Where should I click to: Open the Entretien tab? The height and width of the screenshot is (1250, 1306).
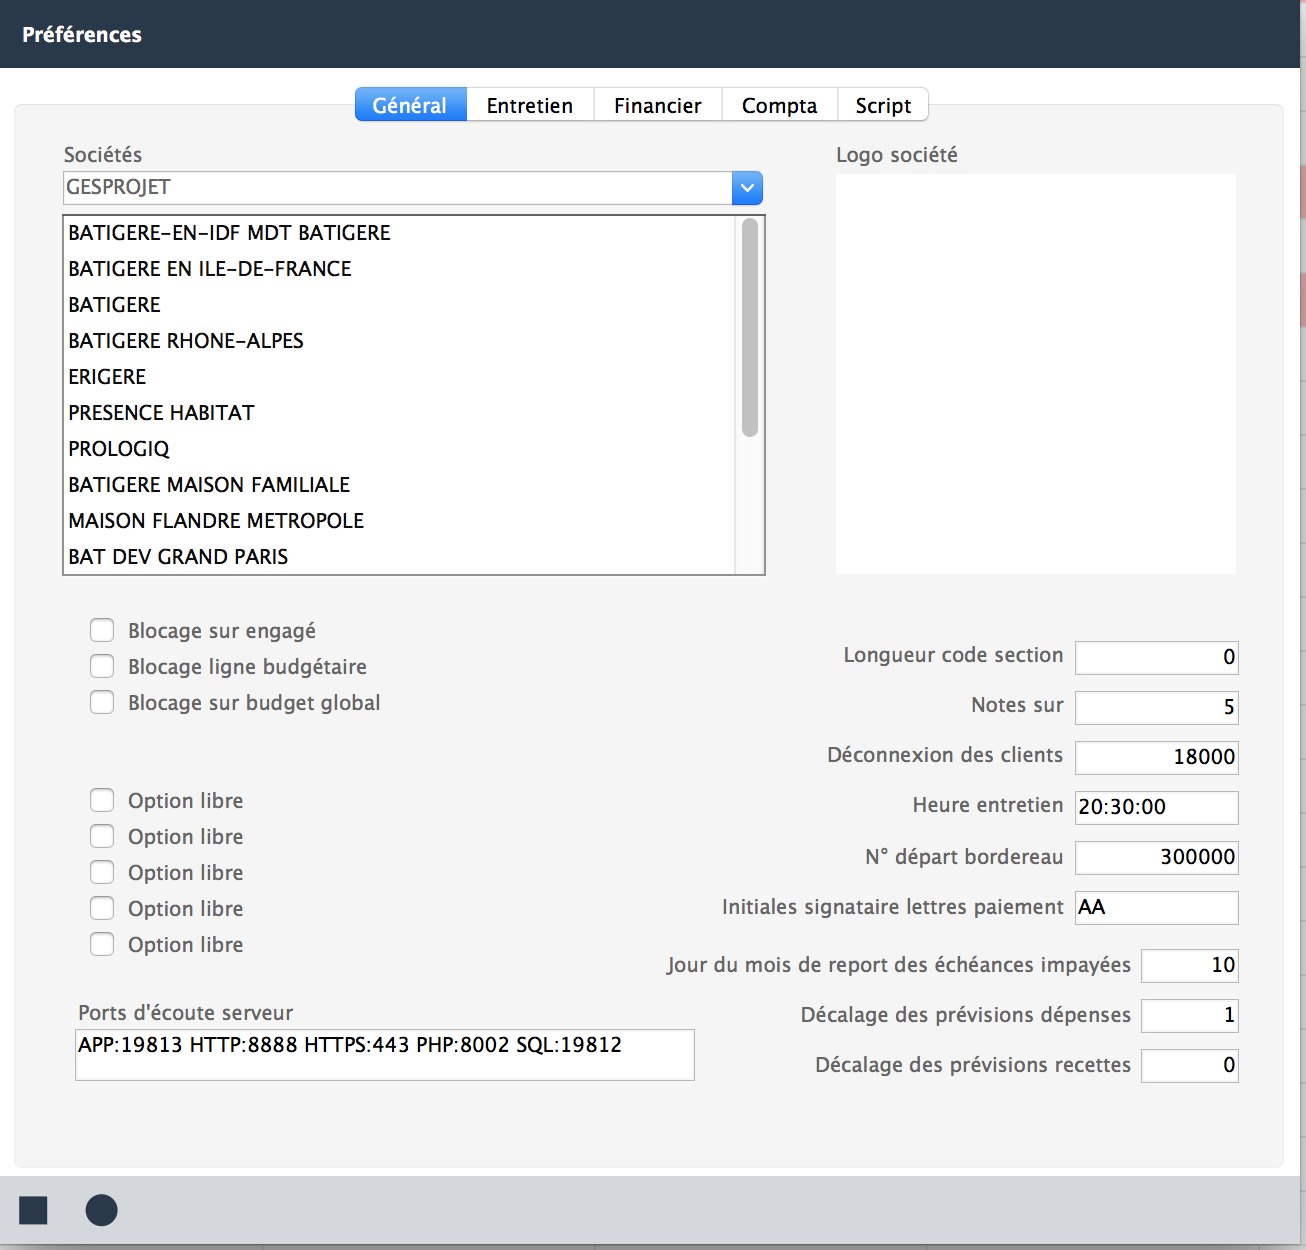tap(530, 105)
